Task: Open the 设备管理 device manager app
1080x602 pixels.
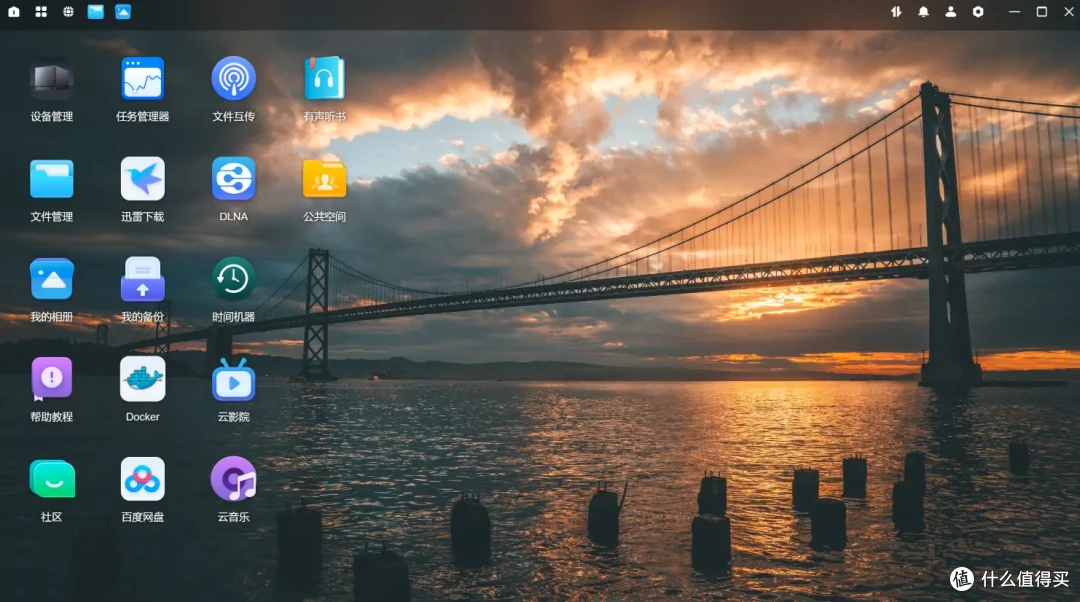Action: pyautogui.click(x=52, y=80)
